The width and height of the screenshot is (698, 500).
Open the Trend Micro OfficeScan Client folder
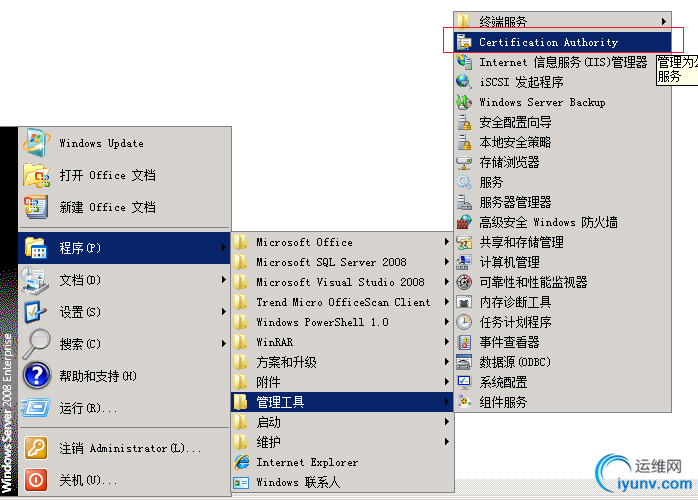(342, 302)
